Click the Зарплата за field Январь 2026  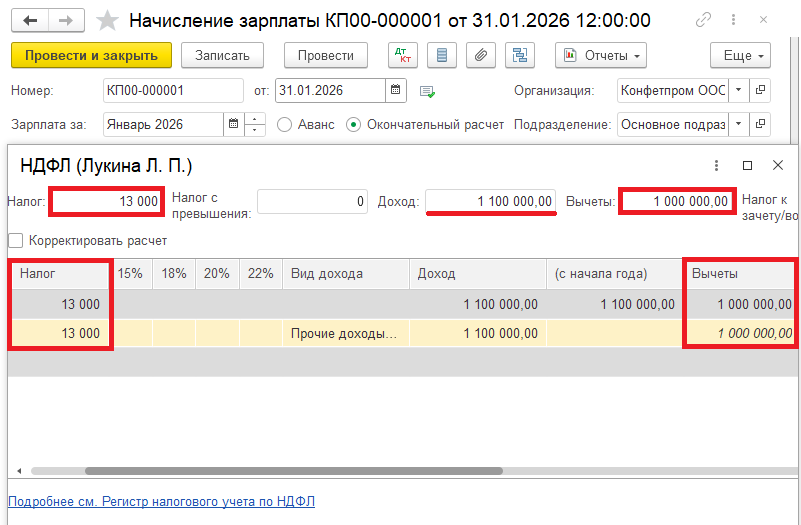[x=163, y=124]
